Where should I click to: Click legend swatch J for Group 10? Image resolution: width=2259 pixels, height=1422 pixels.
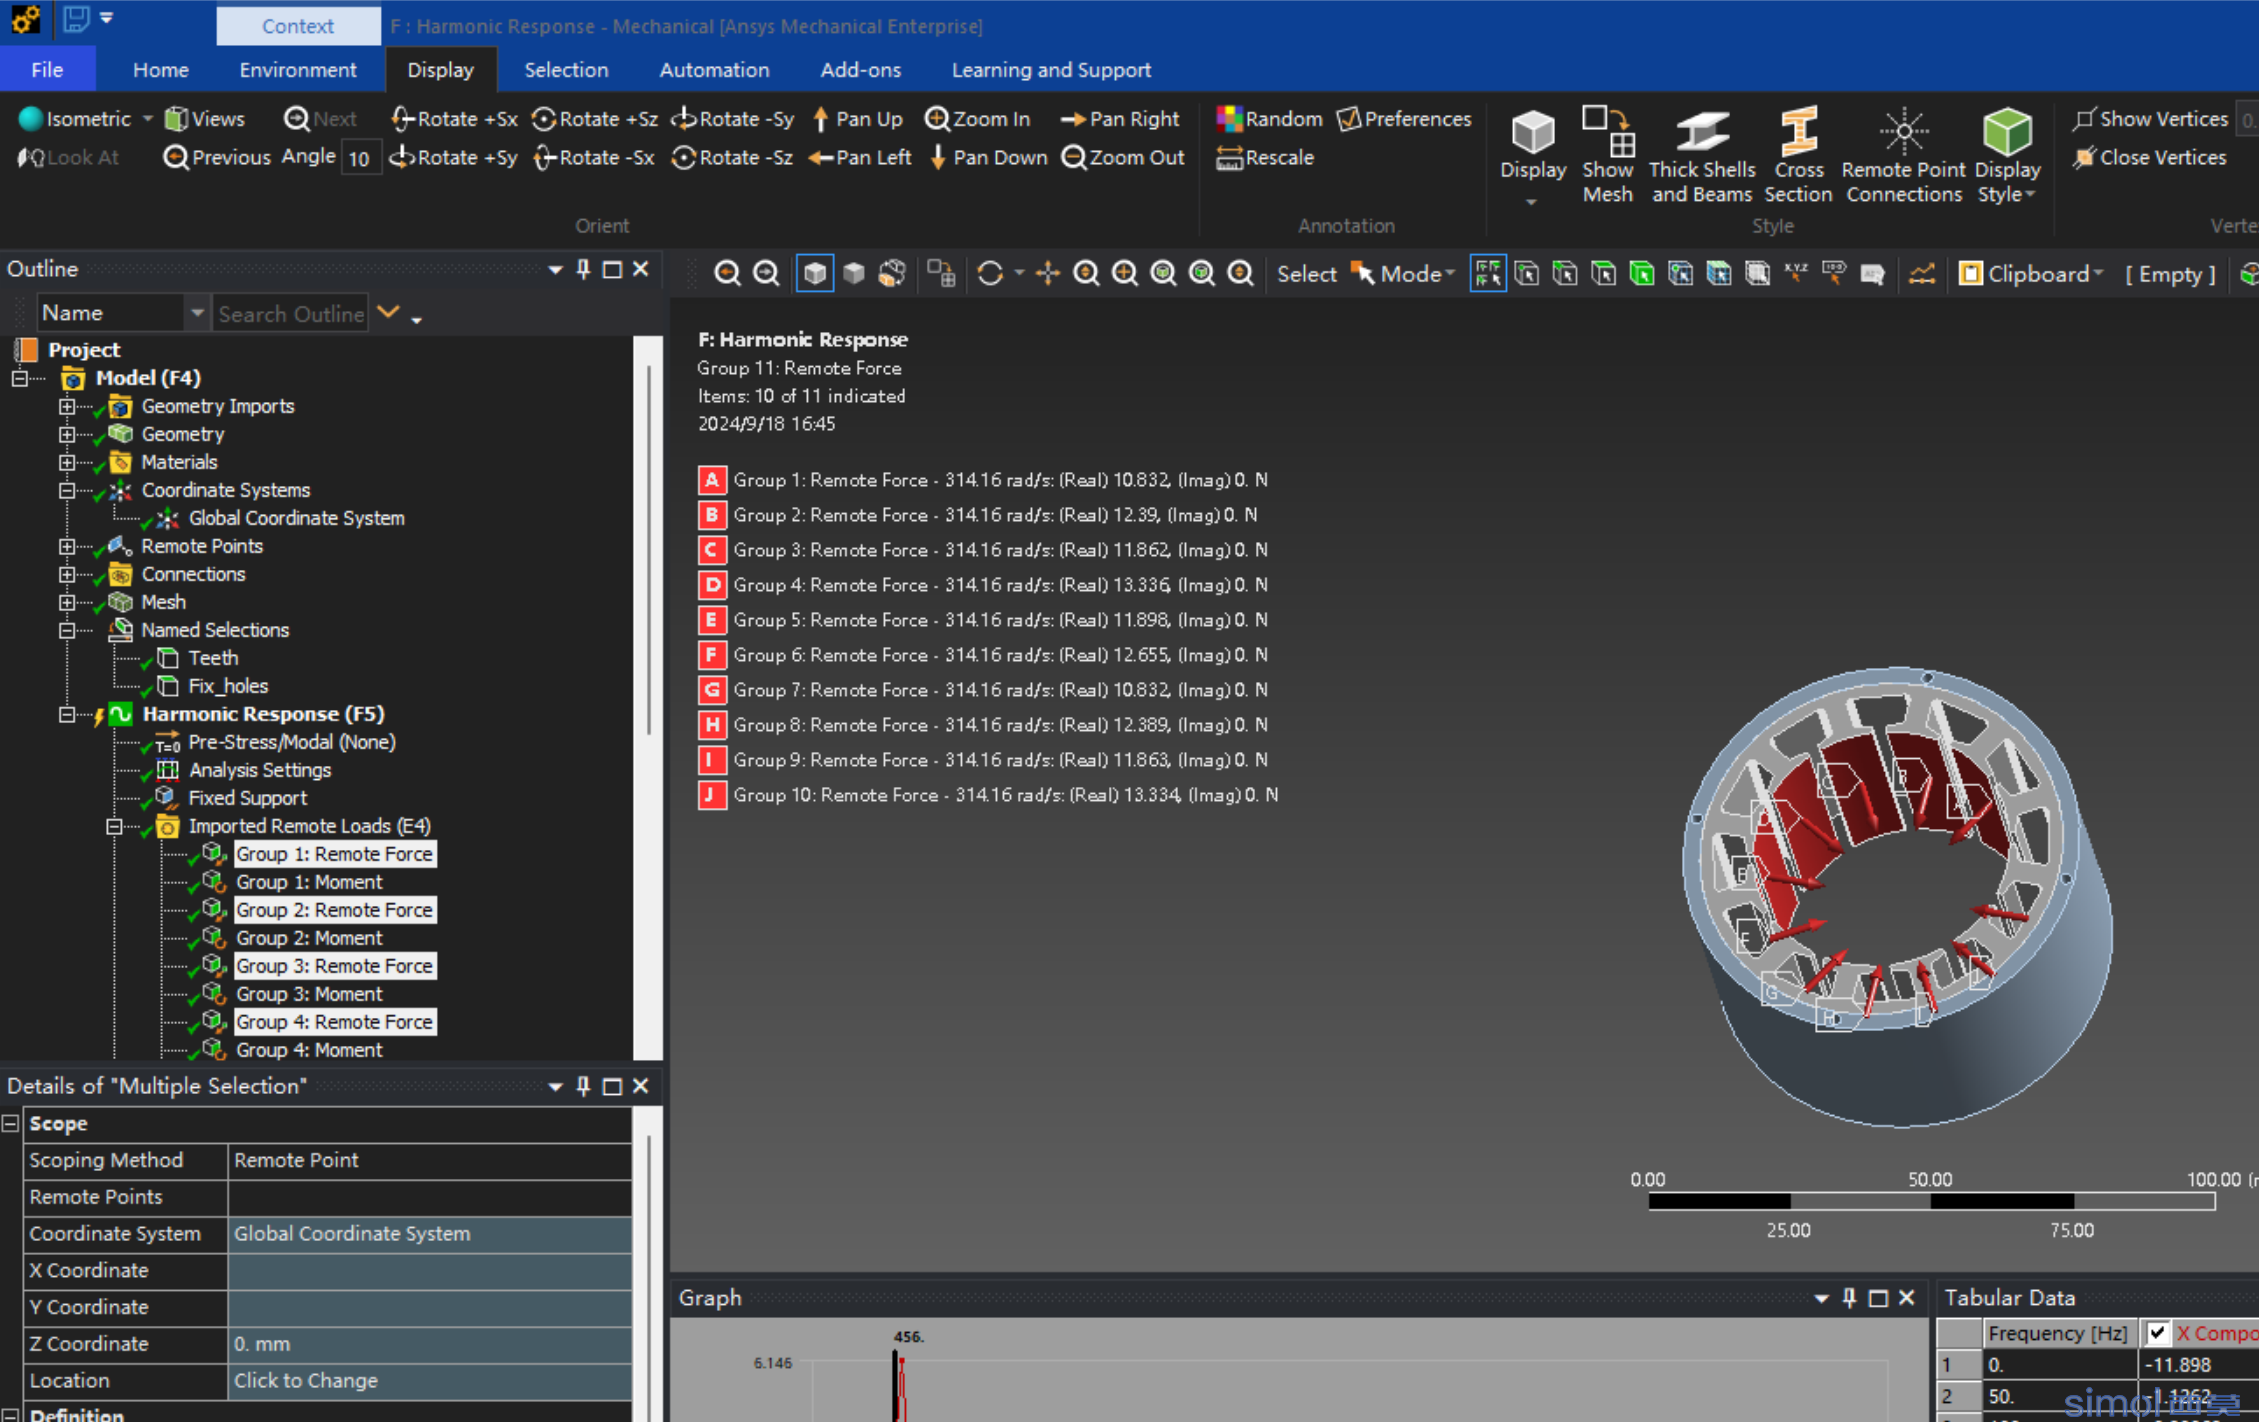click(711, 795)
